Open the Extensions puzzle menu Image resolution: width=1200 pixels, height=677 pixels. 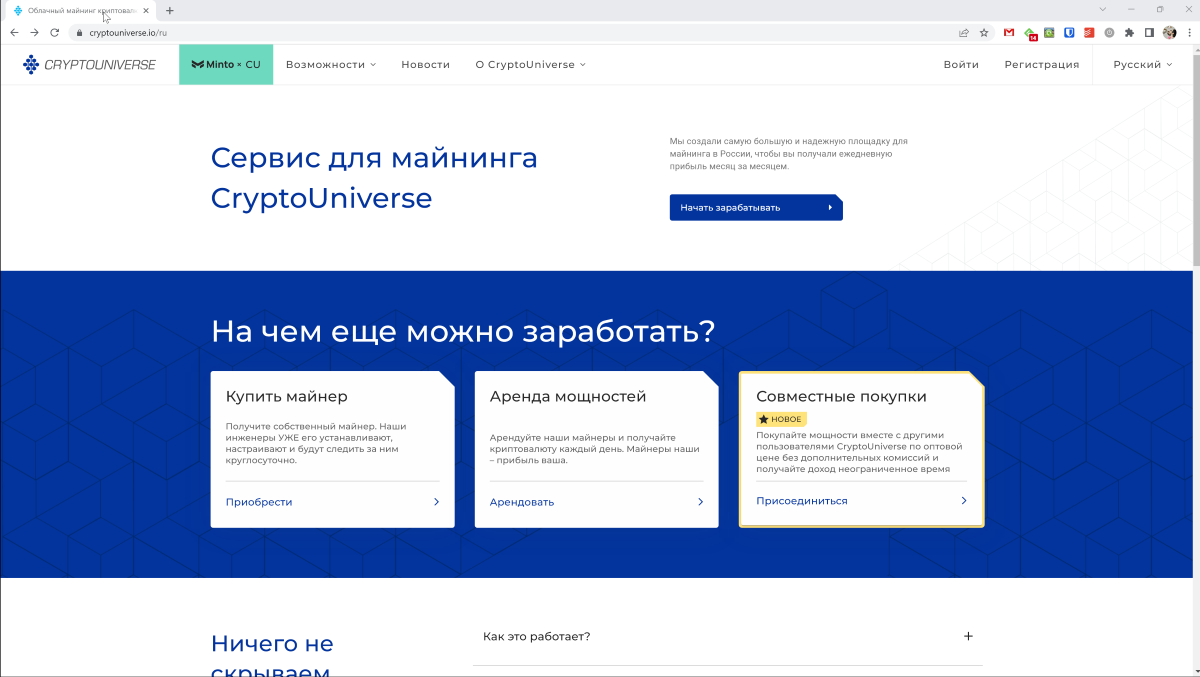click(x=1129, y=32)
